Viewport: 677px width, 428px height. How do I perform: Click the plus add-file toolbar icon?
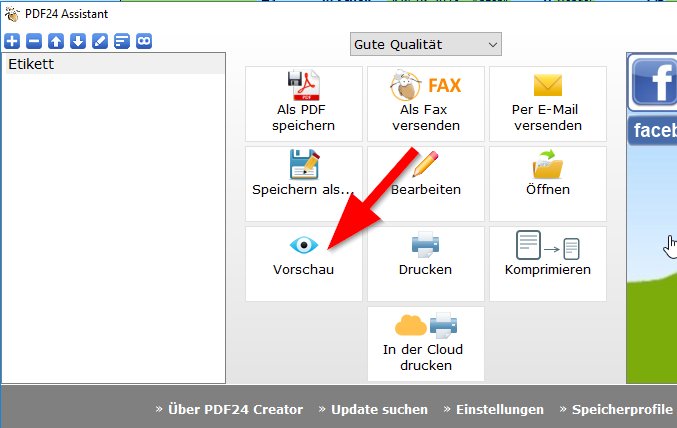click(x=12, y=41)
